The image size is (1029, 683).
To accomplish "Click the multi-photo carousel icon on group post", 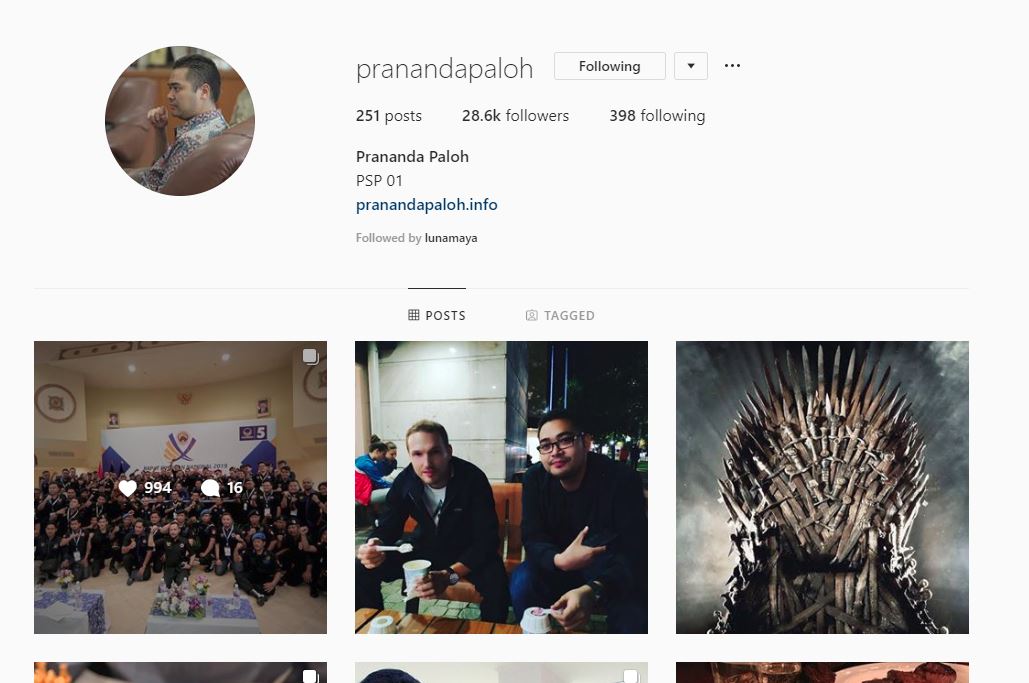I will click(310, 356).
